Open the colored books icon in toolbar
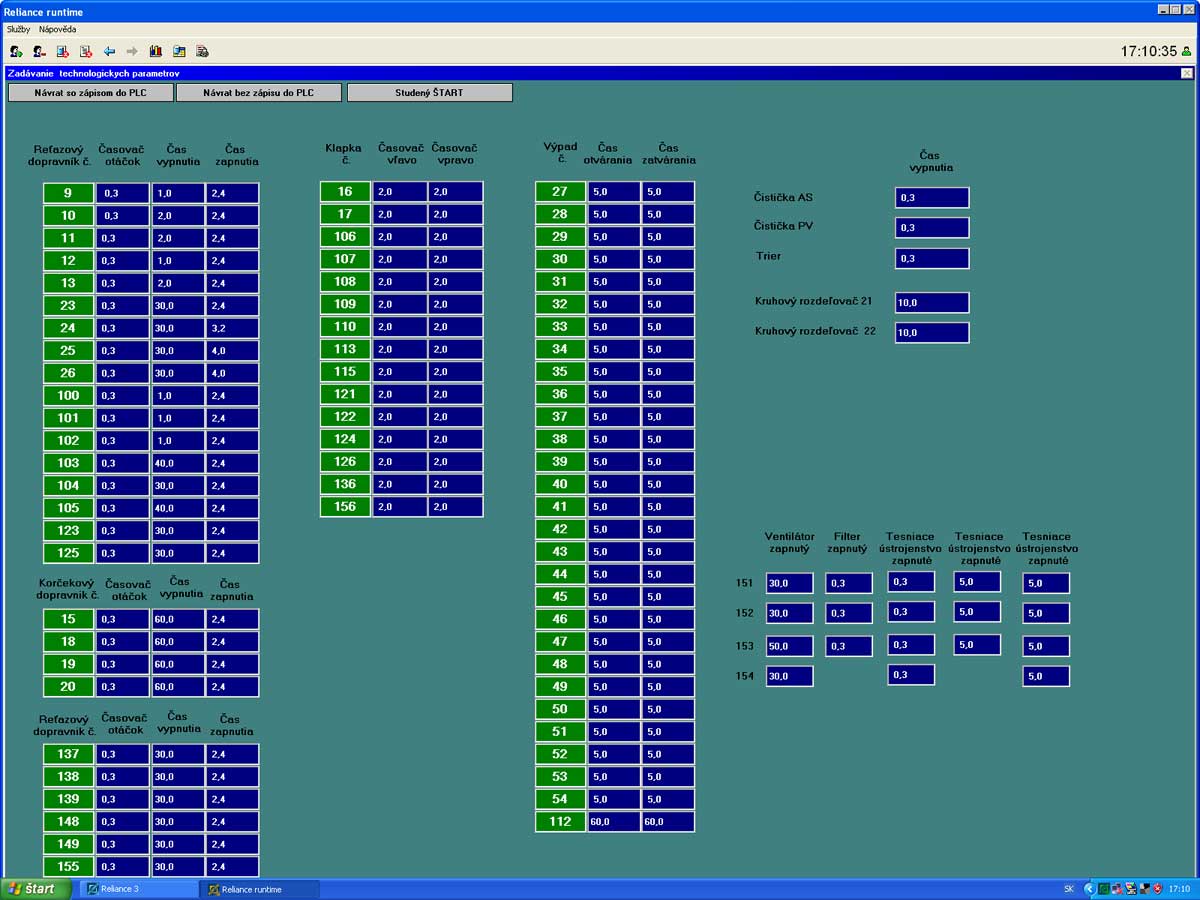Screen dimensions: 1200x900 click(156, 51)
